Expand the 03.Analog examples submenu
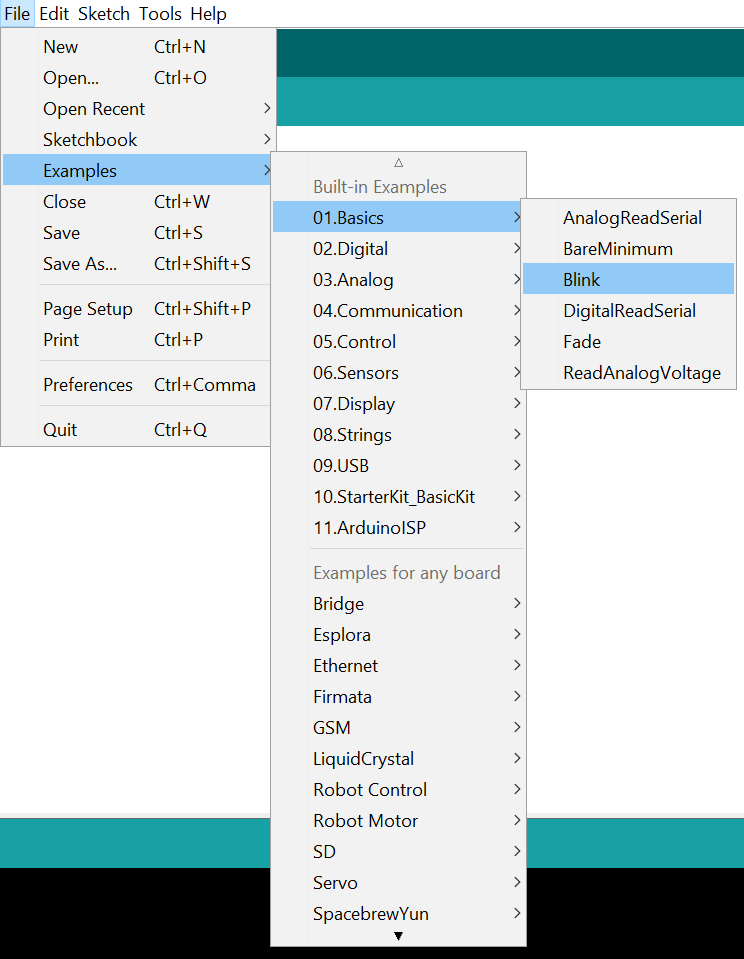Screen dimensions: 744x959 click(398, 280)
